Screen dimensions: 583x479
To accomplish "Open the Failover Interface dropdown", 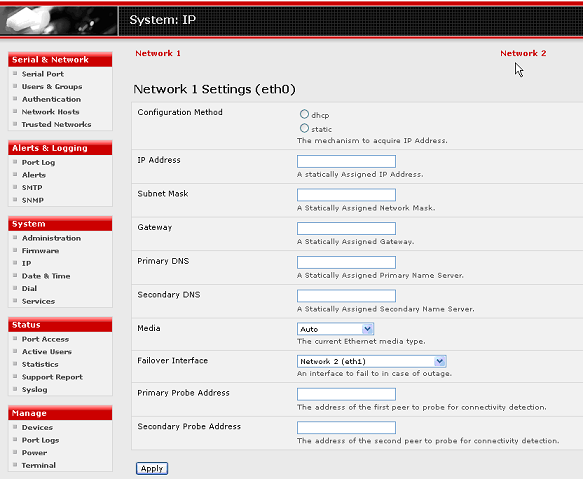I will pyautogui.click(x=371, y=361).
